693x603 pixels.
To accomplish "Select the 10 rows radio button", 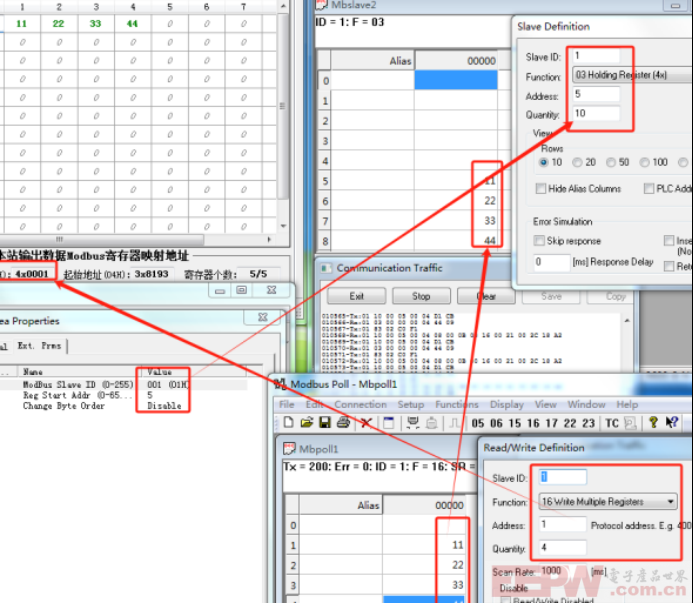I will click(544, 162).
